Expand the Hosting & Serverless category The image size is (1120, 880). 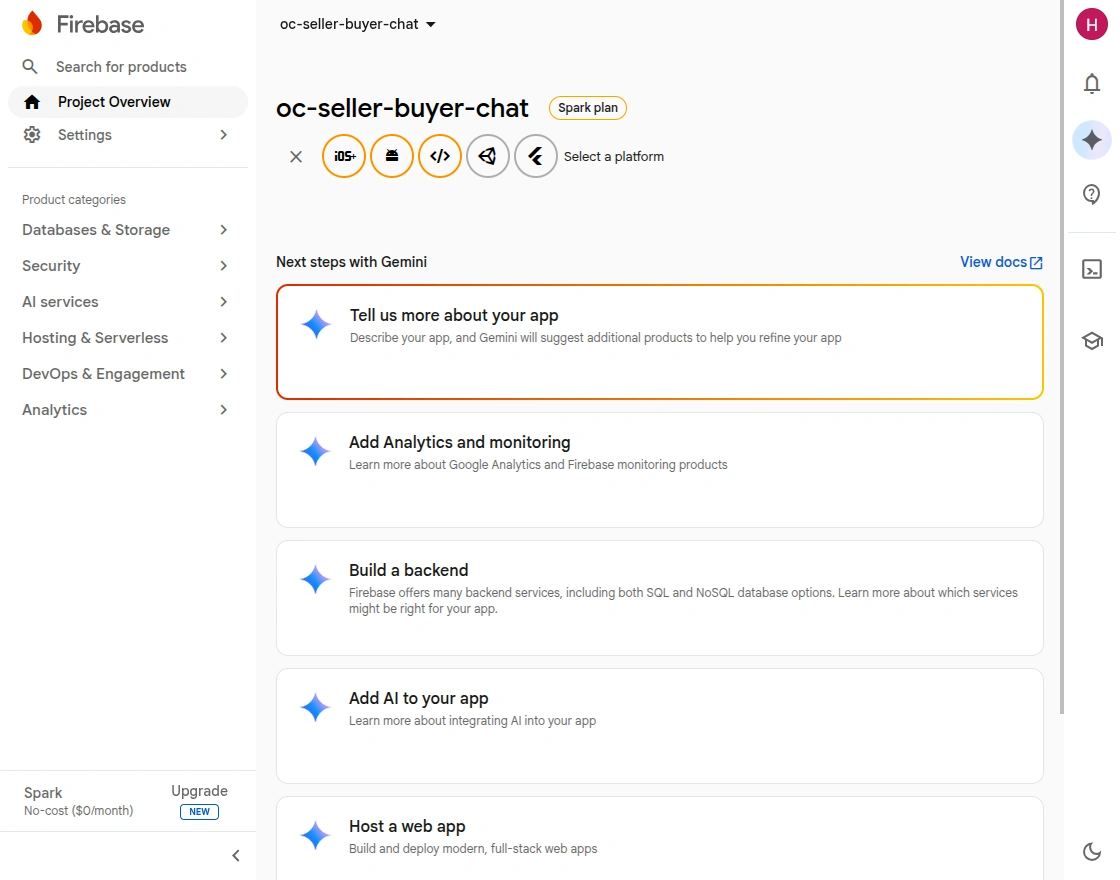point(128,338)
